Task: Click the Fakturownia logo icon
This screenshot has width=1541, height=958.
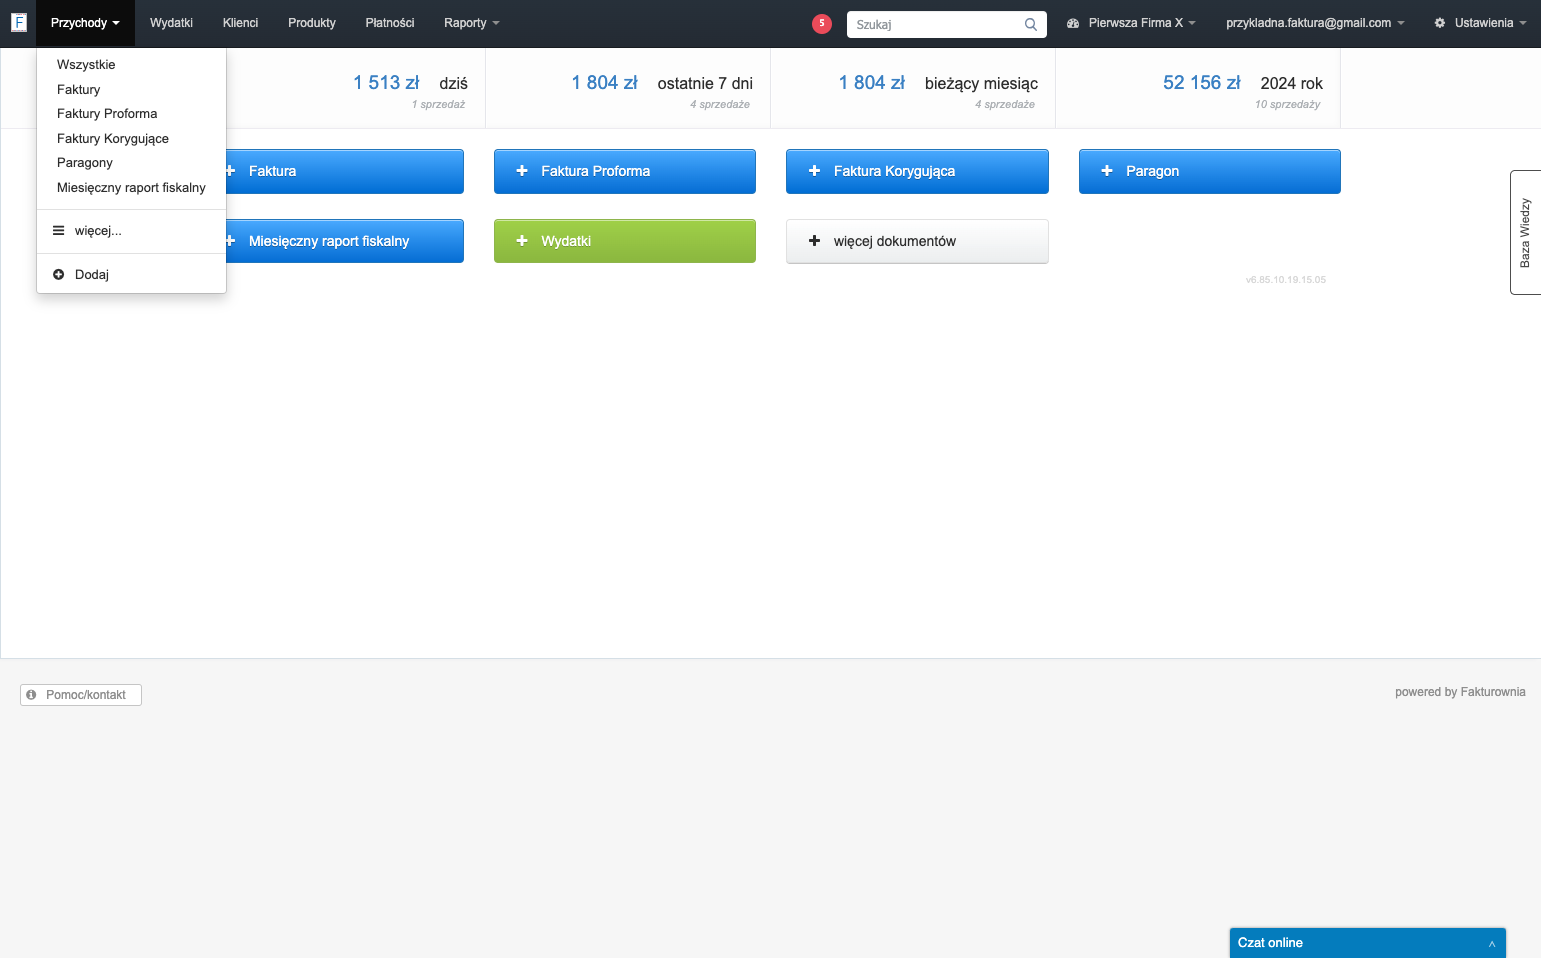Action: pos(18,22)
